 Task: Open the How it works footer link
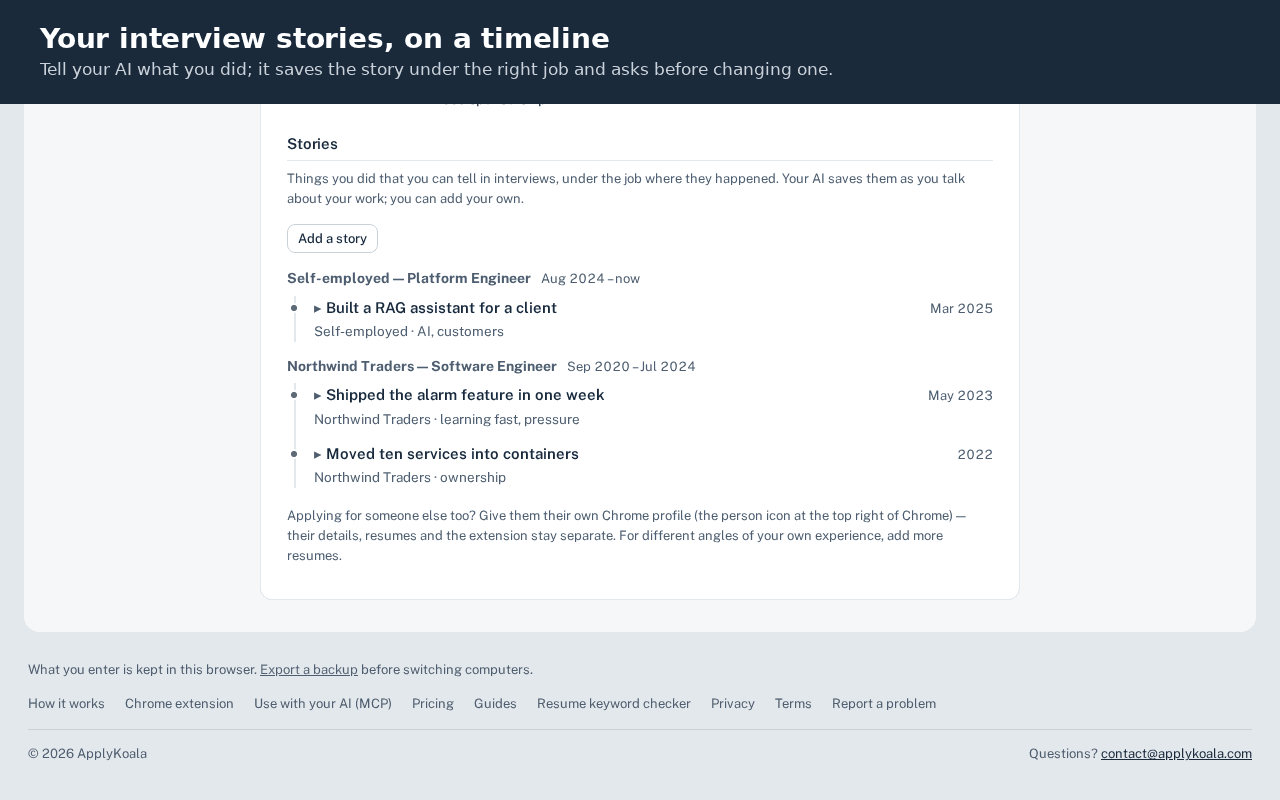(66, 704)
